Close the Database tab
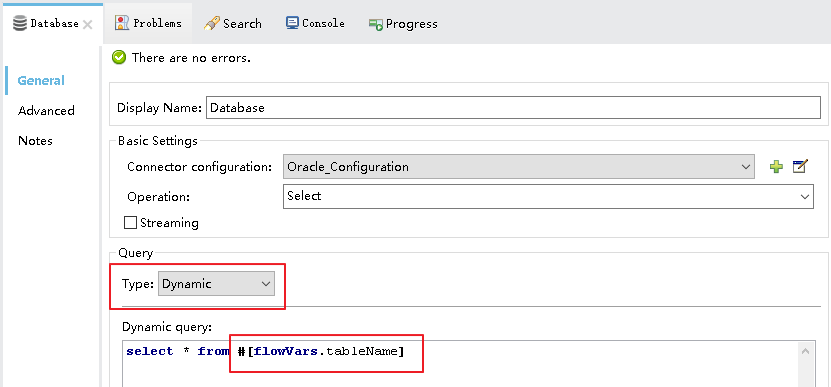 (88, 24)
